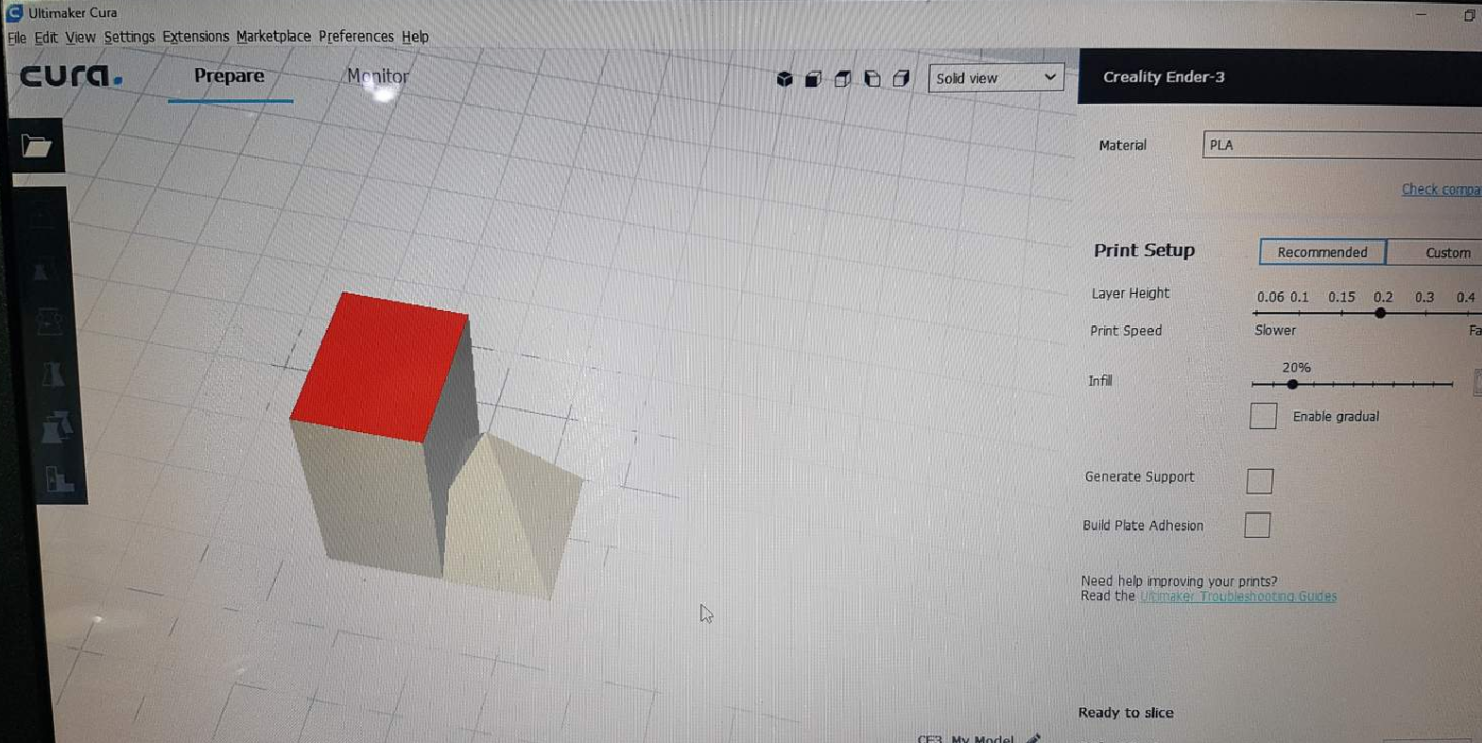Click the Check compatibility link

(1441, 189)
